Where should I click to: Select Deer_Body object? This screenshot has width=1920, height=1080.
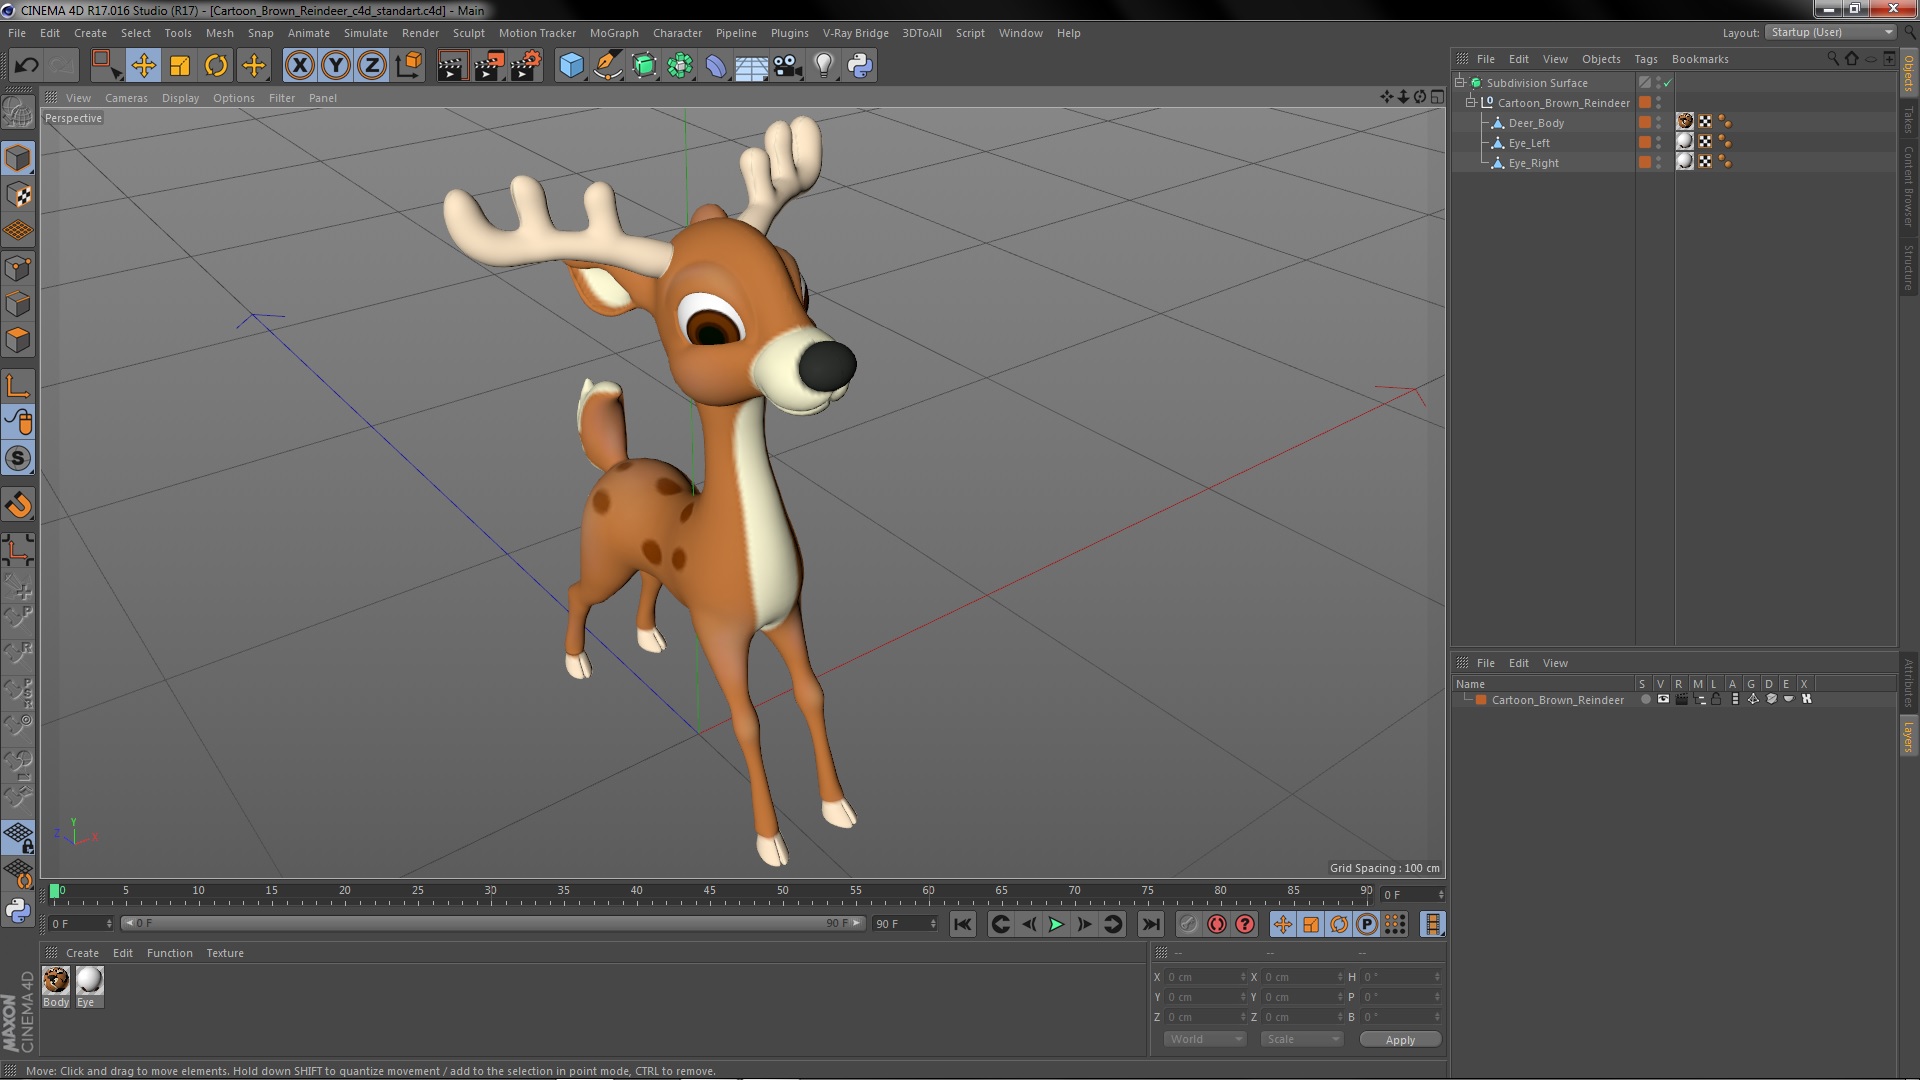click(x=1536, y=123)
